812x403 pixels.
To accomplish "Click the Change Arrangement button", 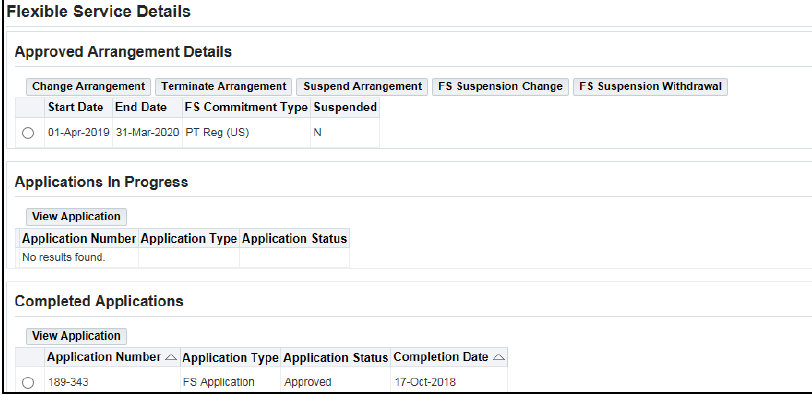I will click(89, 87).
